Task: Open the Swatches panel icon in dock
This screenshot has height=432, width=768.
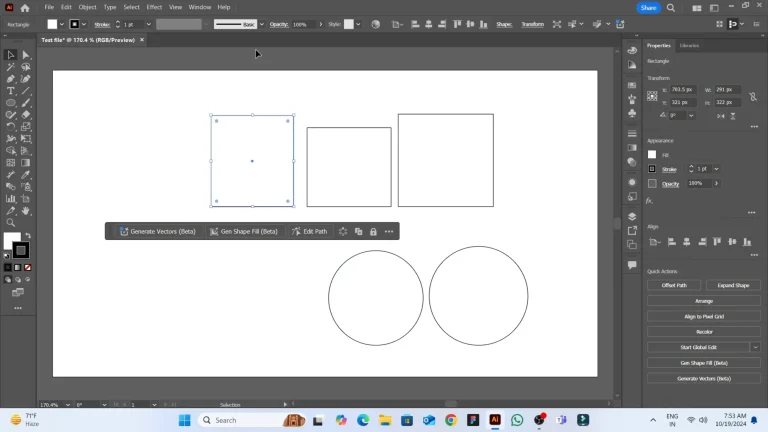Action: 632,85
